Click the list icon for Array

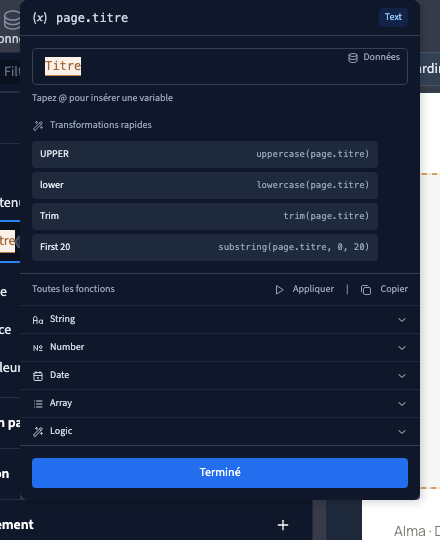38,404
